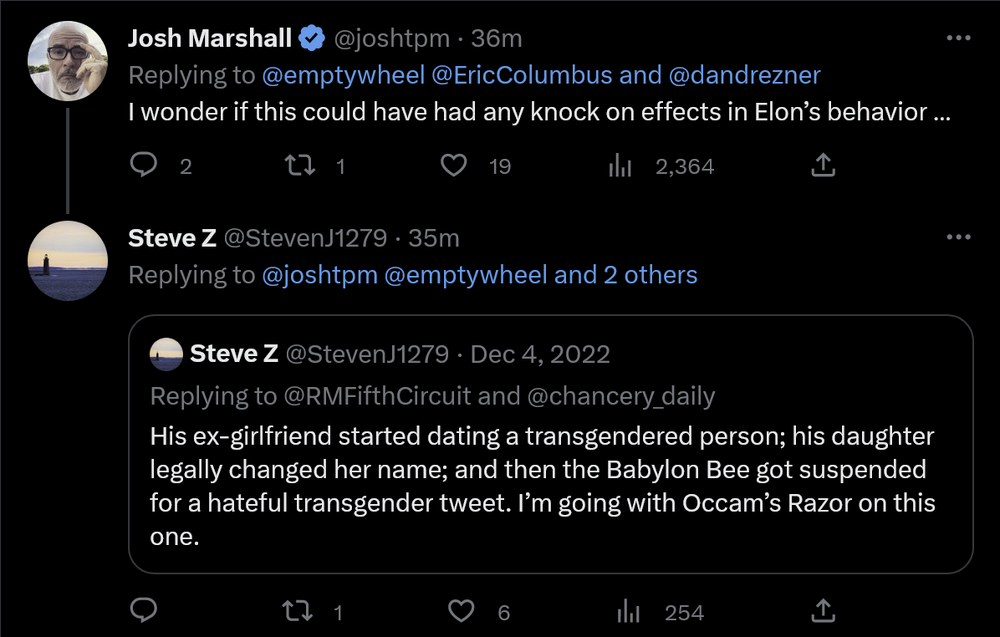Reply to Josh Marshall's tweet
Image resolution: width=1000 pixels, height=637 pixels.
tap(145, 165)
